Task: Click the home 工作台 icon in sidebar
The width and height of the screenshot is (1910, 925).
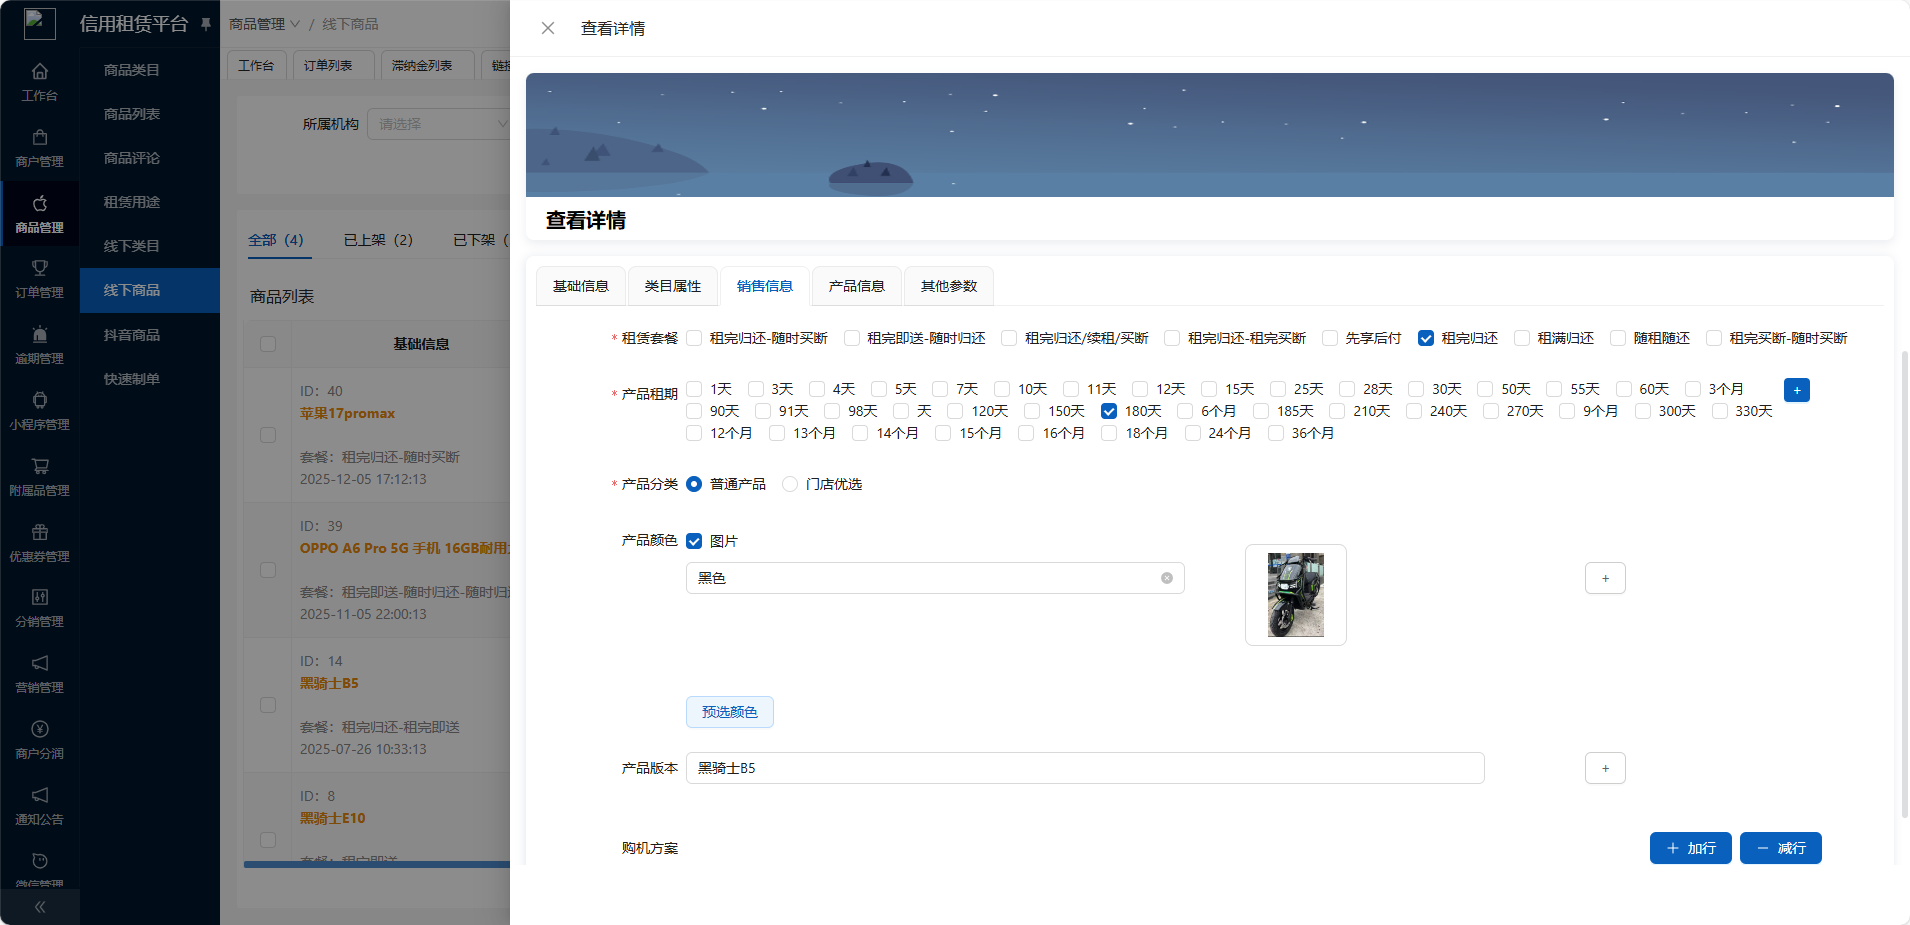Action: pyautogui.click(x=40, y=72)
